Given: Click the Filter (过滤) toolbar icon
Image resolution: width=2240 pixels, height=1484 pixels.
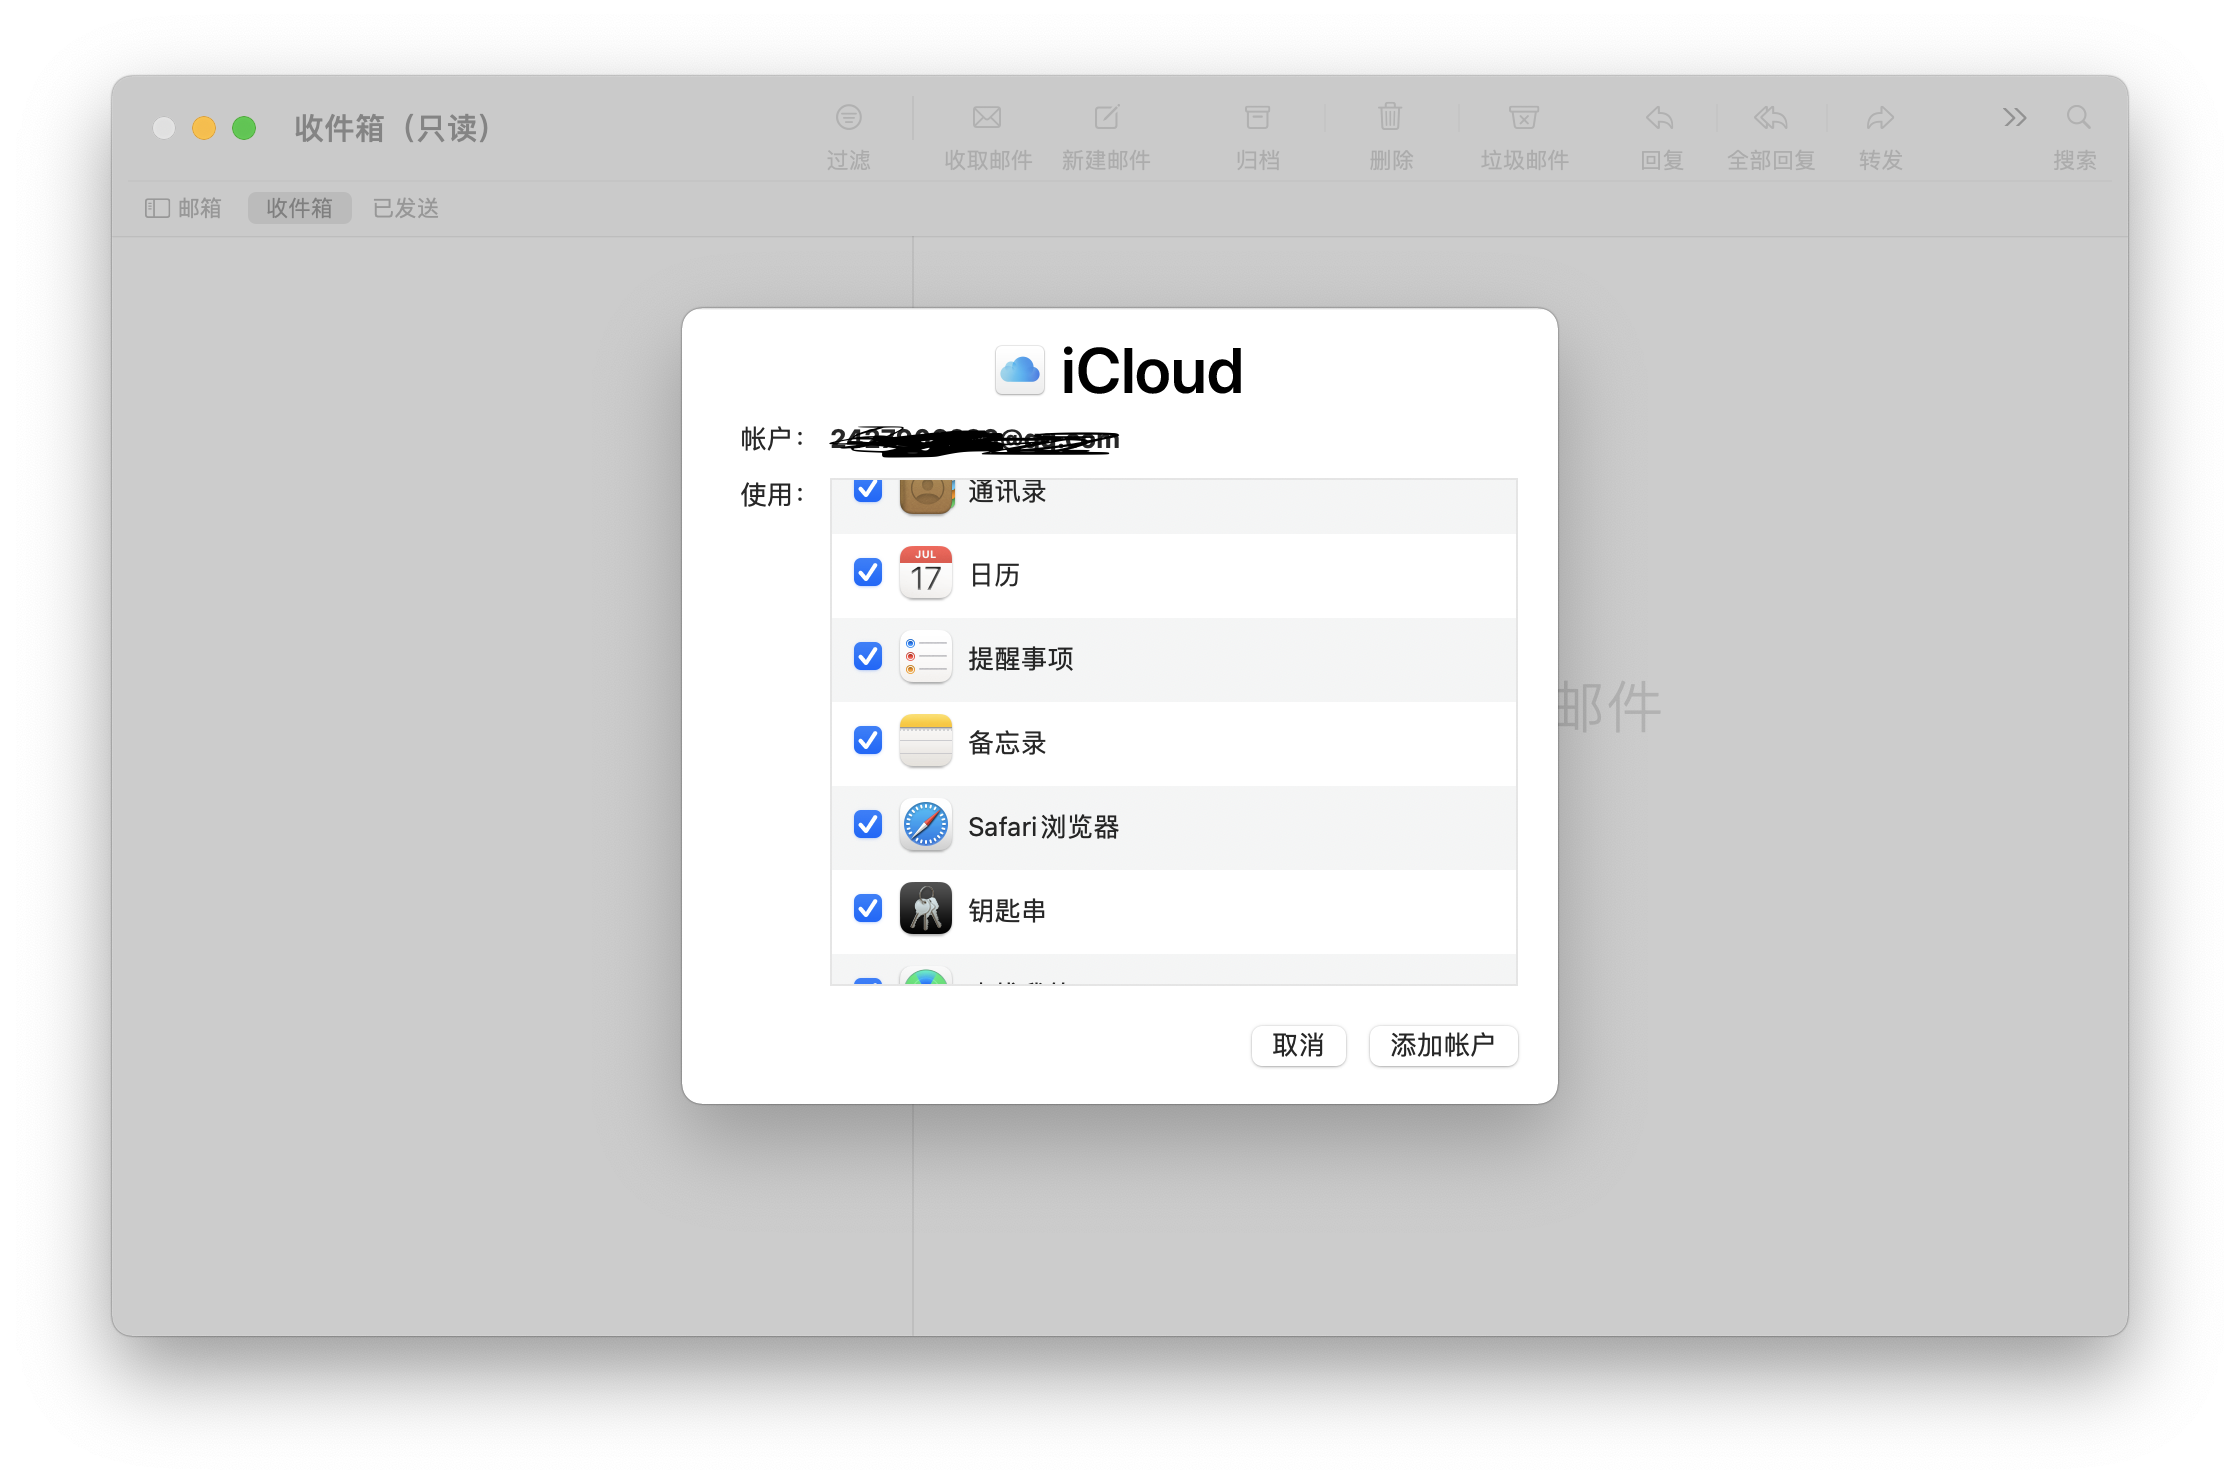Looking at the screenshot, I should coord(848,118).
